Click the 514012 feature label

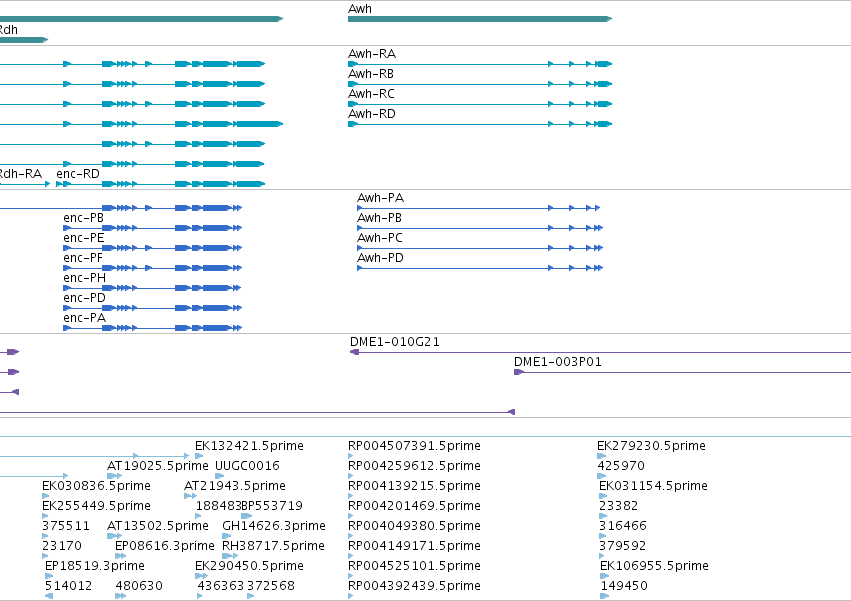(68, 587)
